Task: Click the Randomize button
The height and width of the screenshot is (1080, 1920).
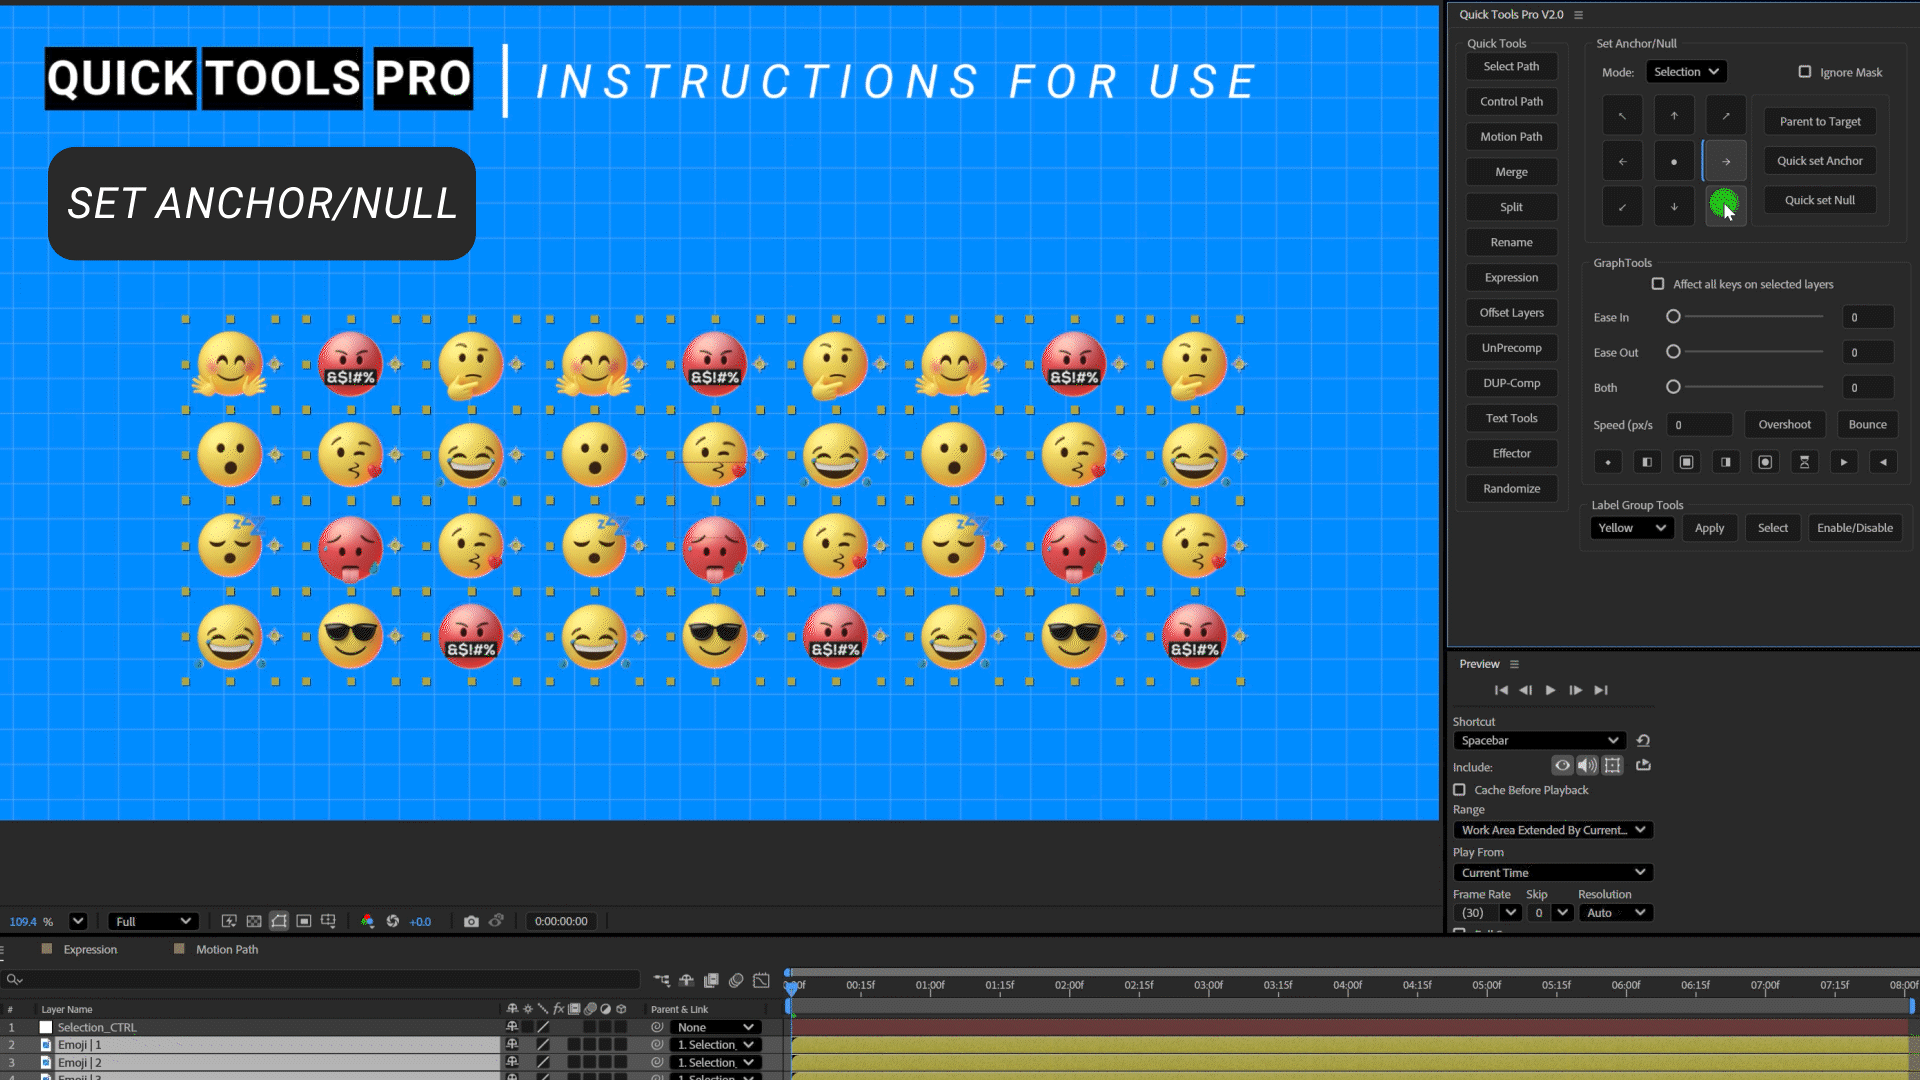Action: pyautogui.click(x=1511, y=489)
